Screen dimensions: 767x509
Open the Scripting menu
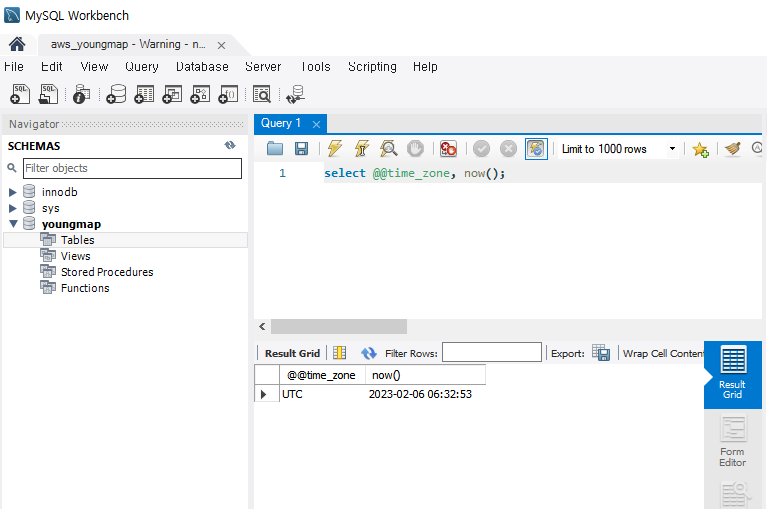tap(372, 66)
